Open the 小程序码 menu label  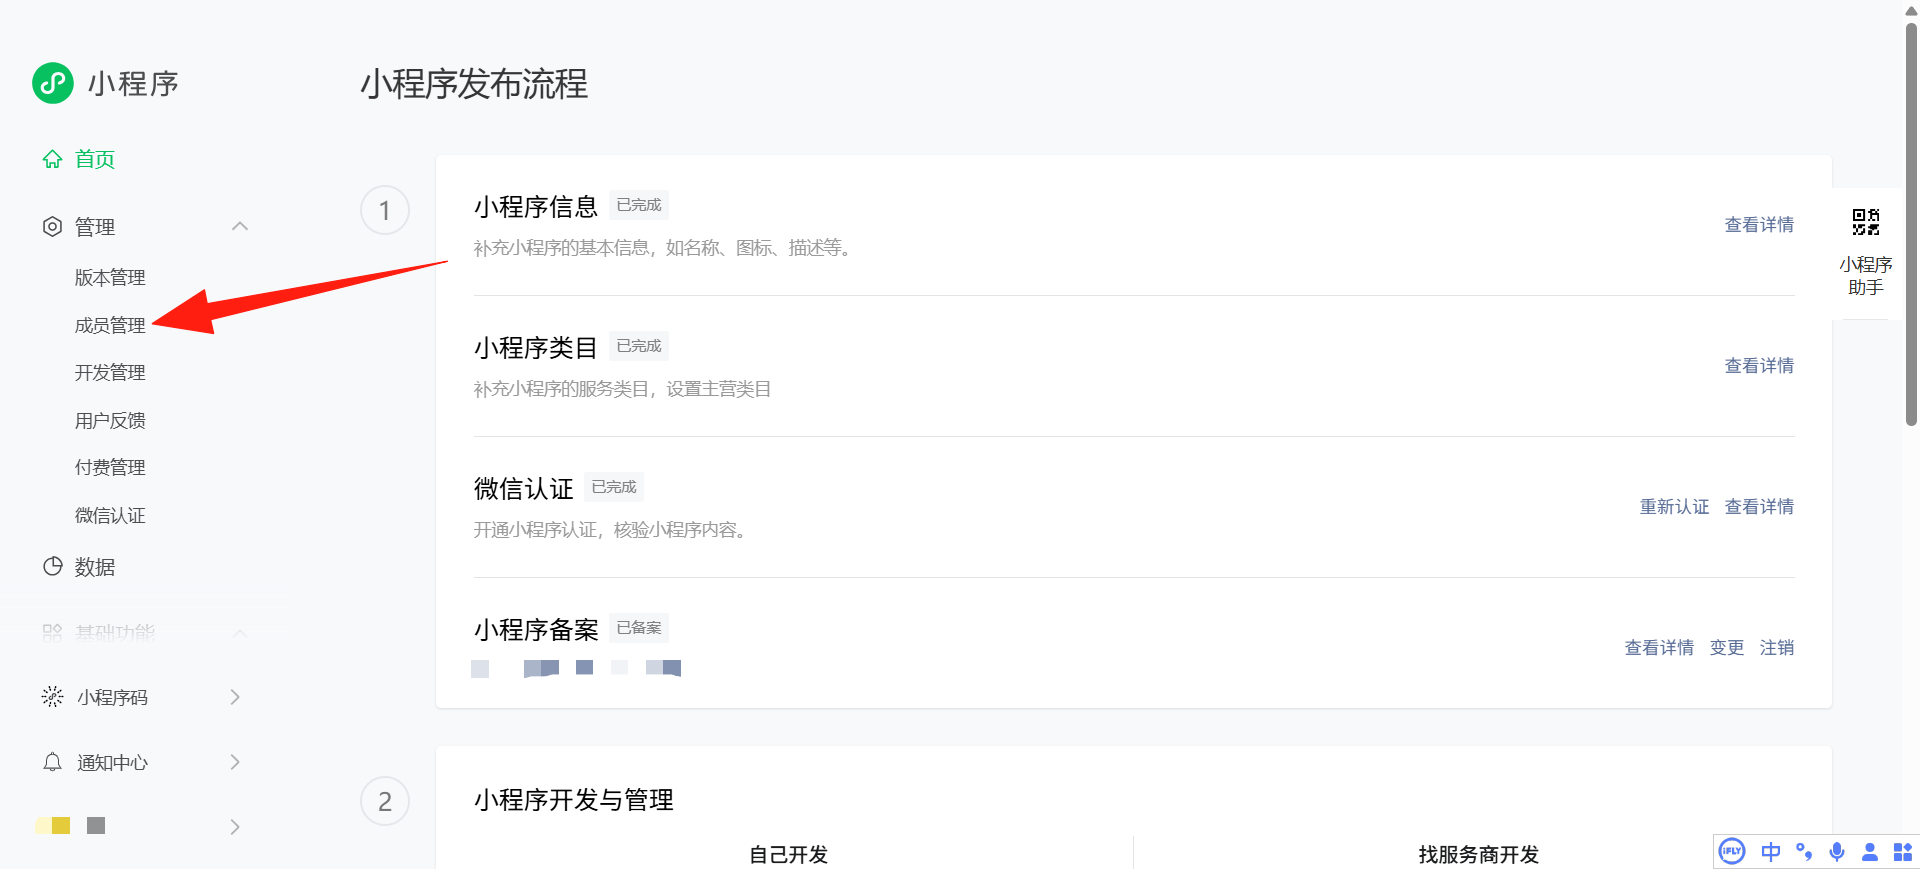112,697
